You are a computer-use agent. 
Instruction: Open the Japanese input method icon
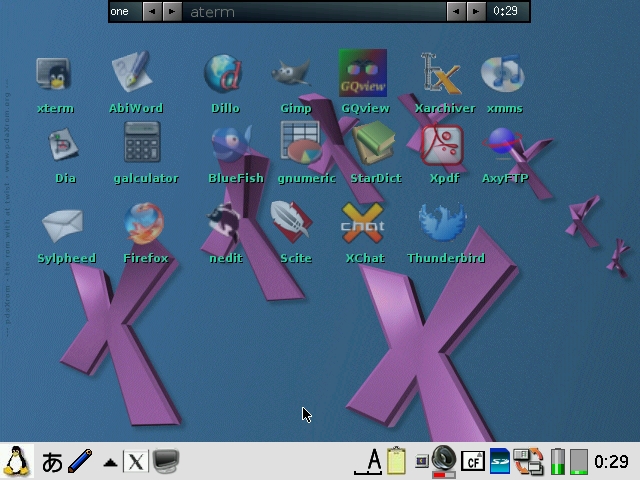52,462
